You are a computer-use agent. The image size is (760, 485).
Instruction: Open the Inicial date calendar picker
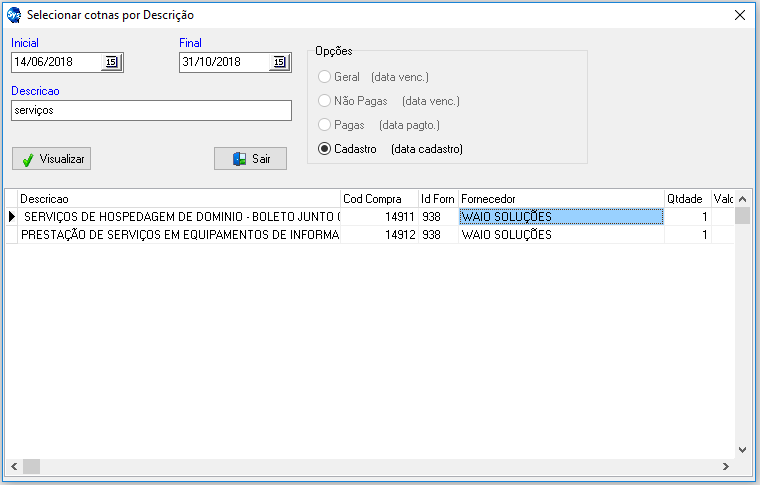pyautogui.click(x=111, y=62)
